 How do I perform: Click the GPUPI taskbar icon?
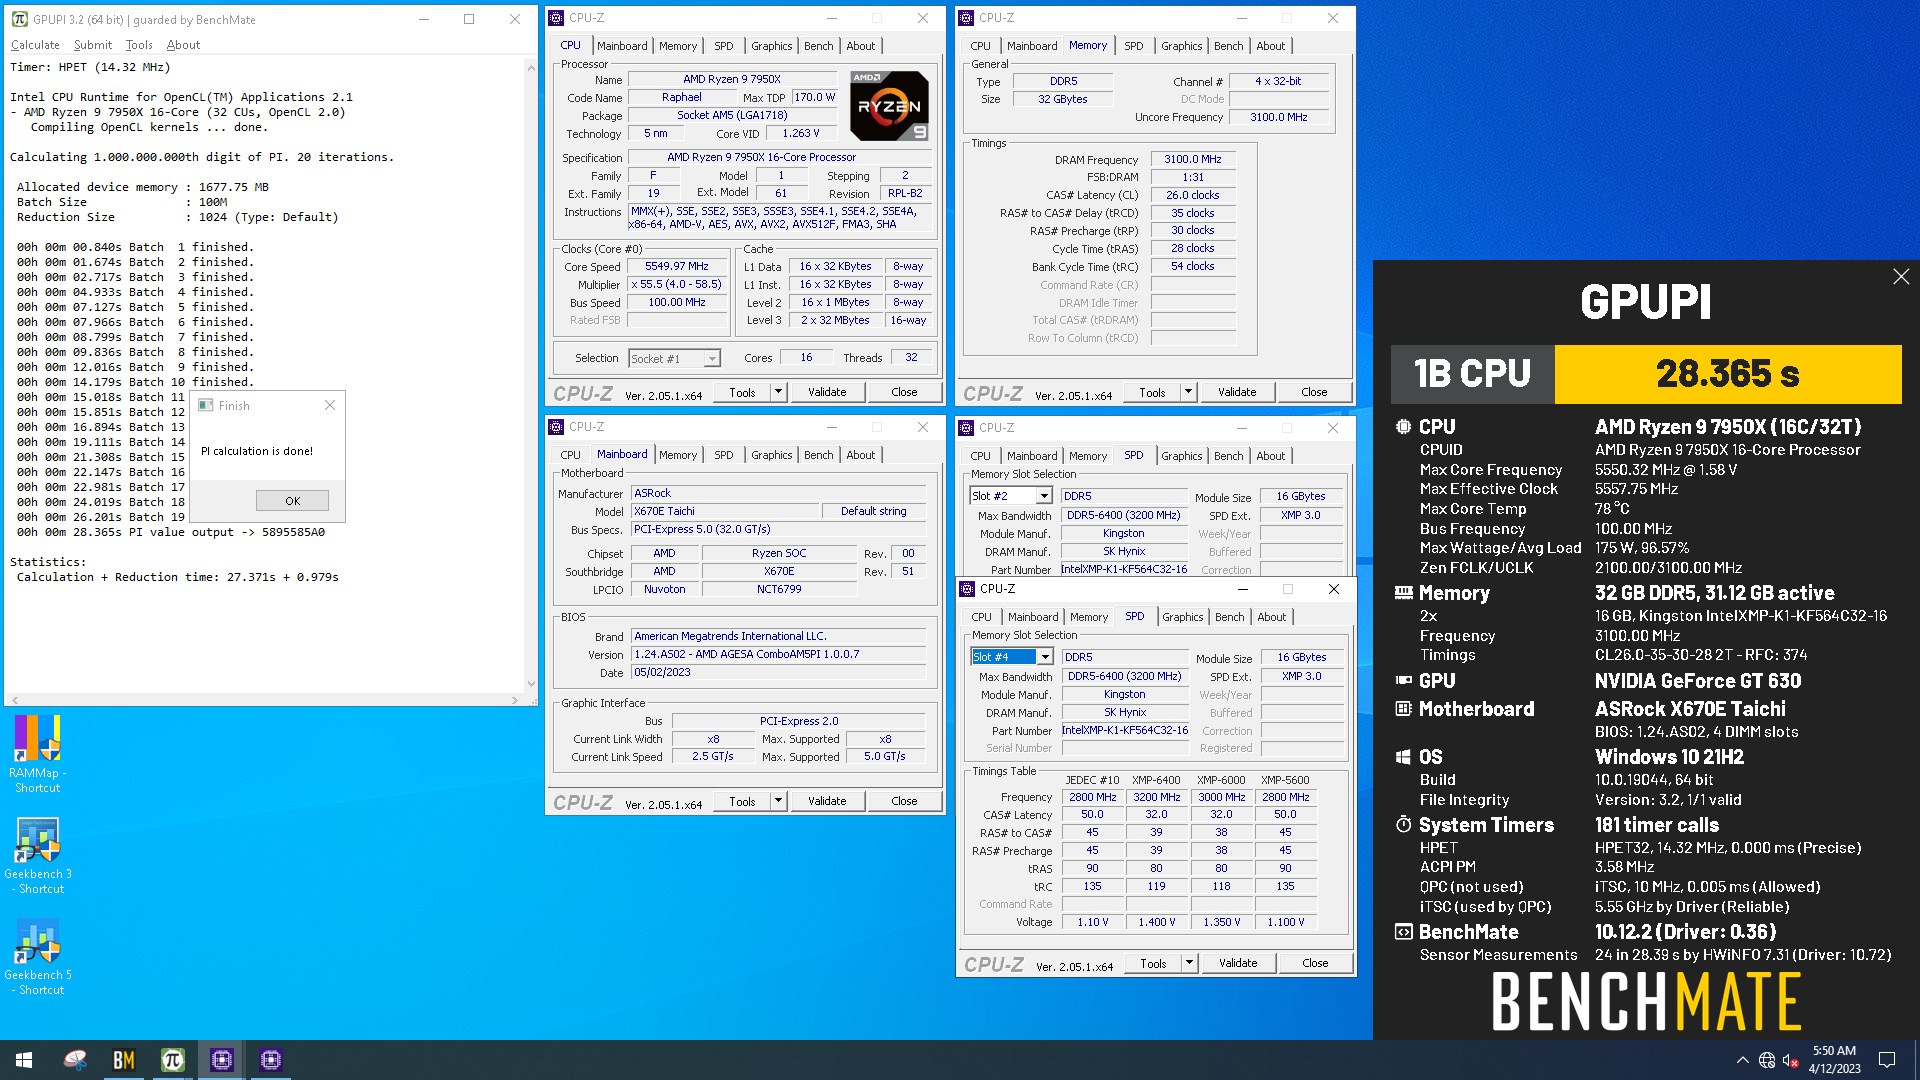tap(172, 1060)
